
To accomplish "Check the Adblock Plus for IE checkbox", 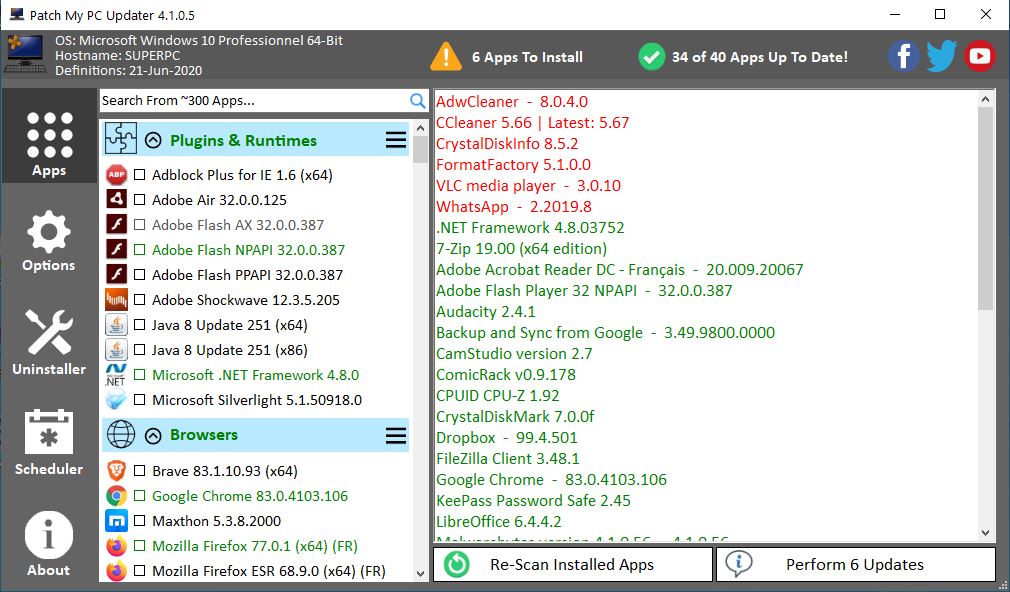I will [139, 175].
